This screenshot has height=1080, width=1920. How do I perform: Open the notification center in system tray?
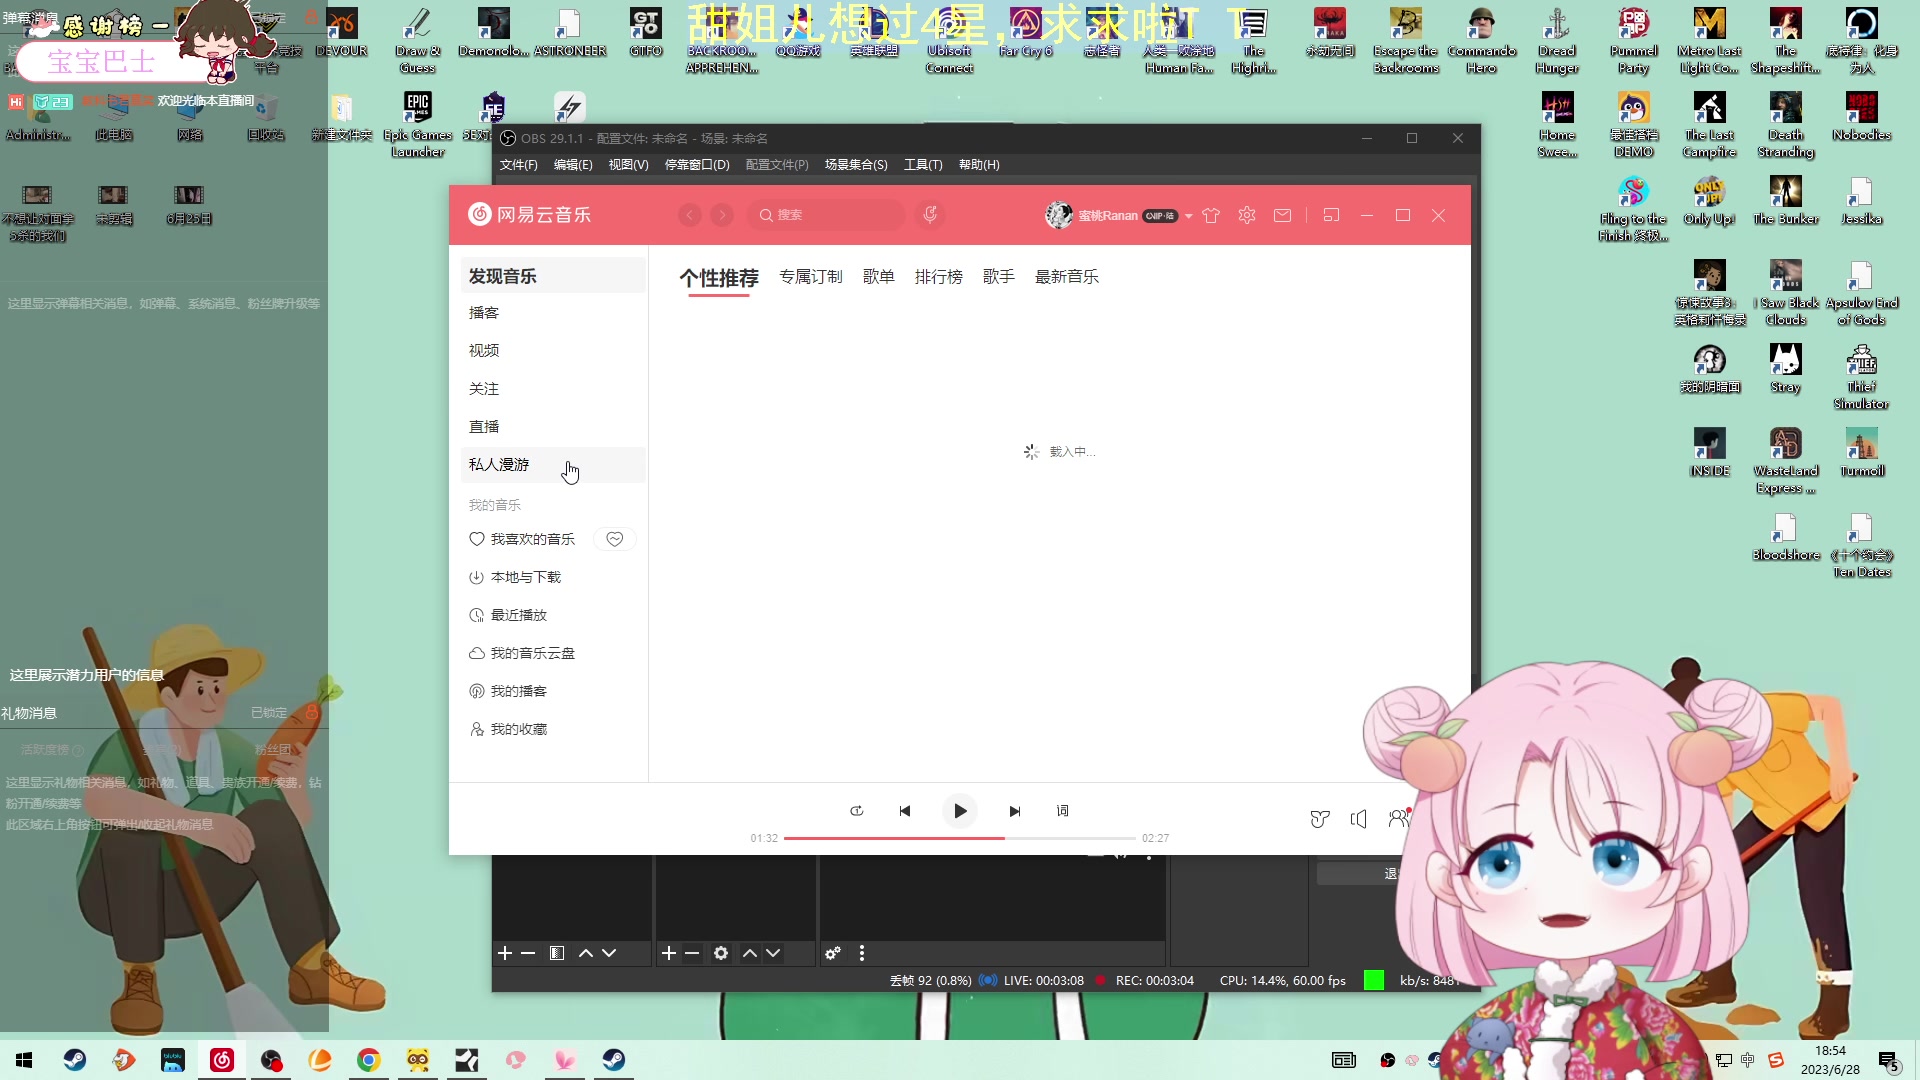[1889, 1061]
